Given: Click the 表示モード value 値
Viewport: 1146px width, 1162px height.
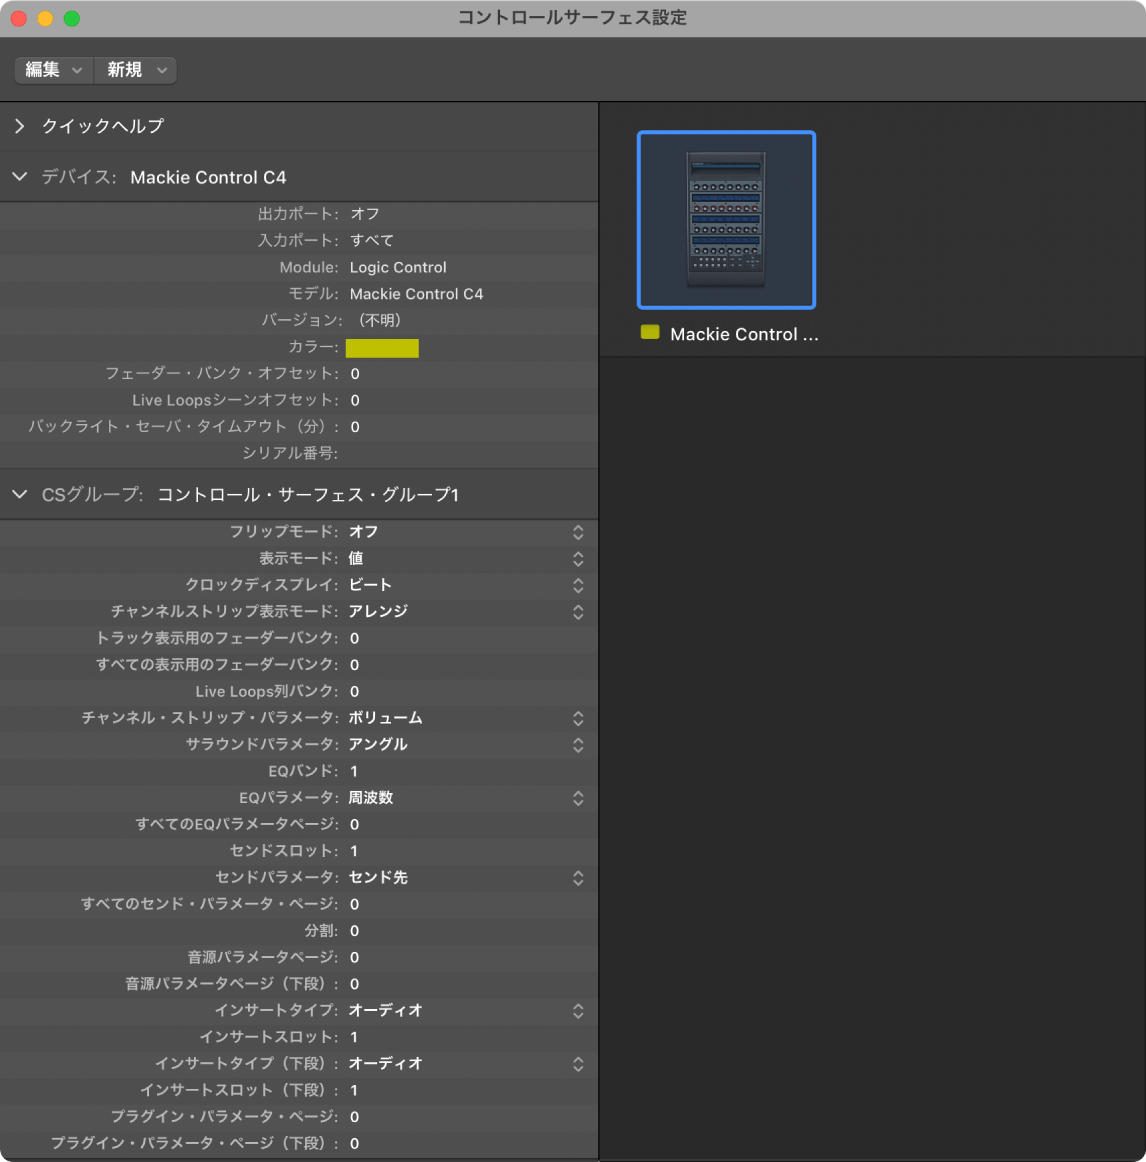Looking at the screenshot, I should click(x=356, y=559).
